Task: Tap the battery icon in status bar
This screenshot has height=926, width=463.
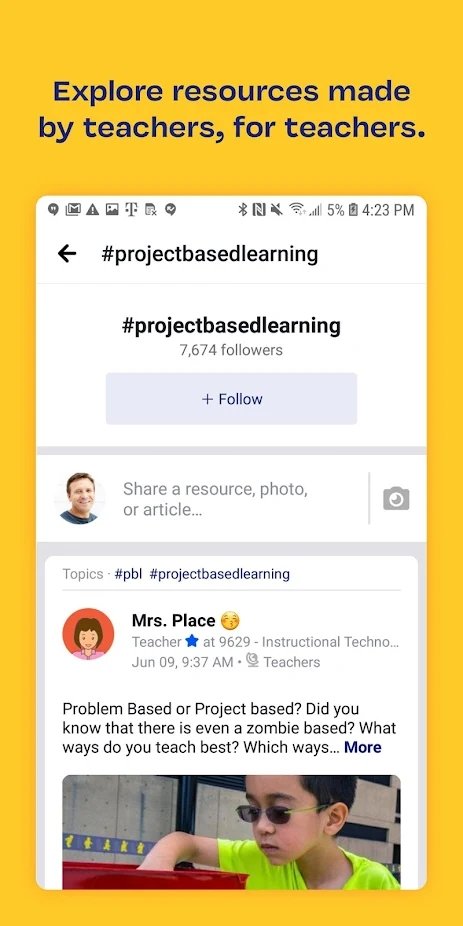Action: tap(353, 209)
